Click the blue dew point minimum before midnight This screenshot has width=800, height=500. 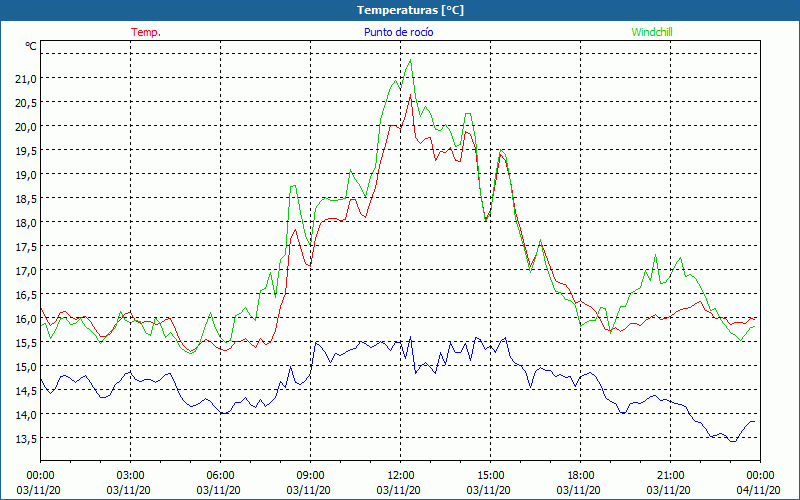733,441
